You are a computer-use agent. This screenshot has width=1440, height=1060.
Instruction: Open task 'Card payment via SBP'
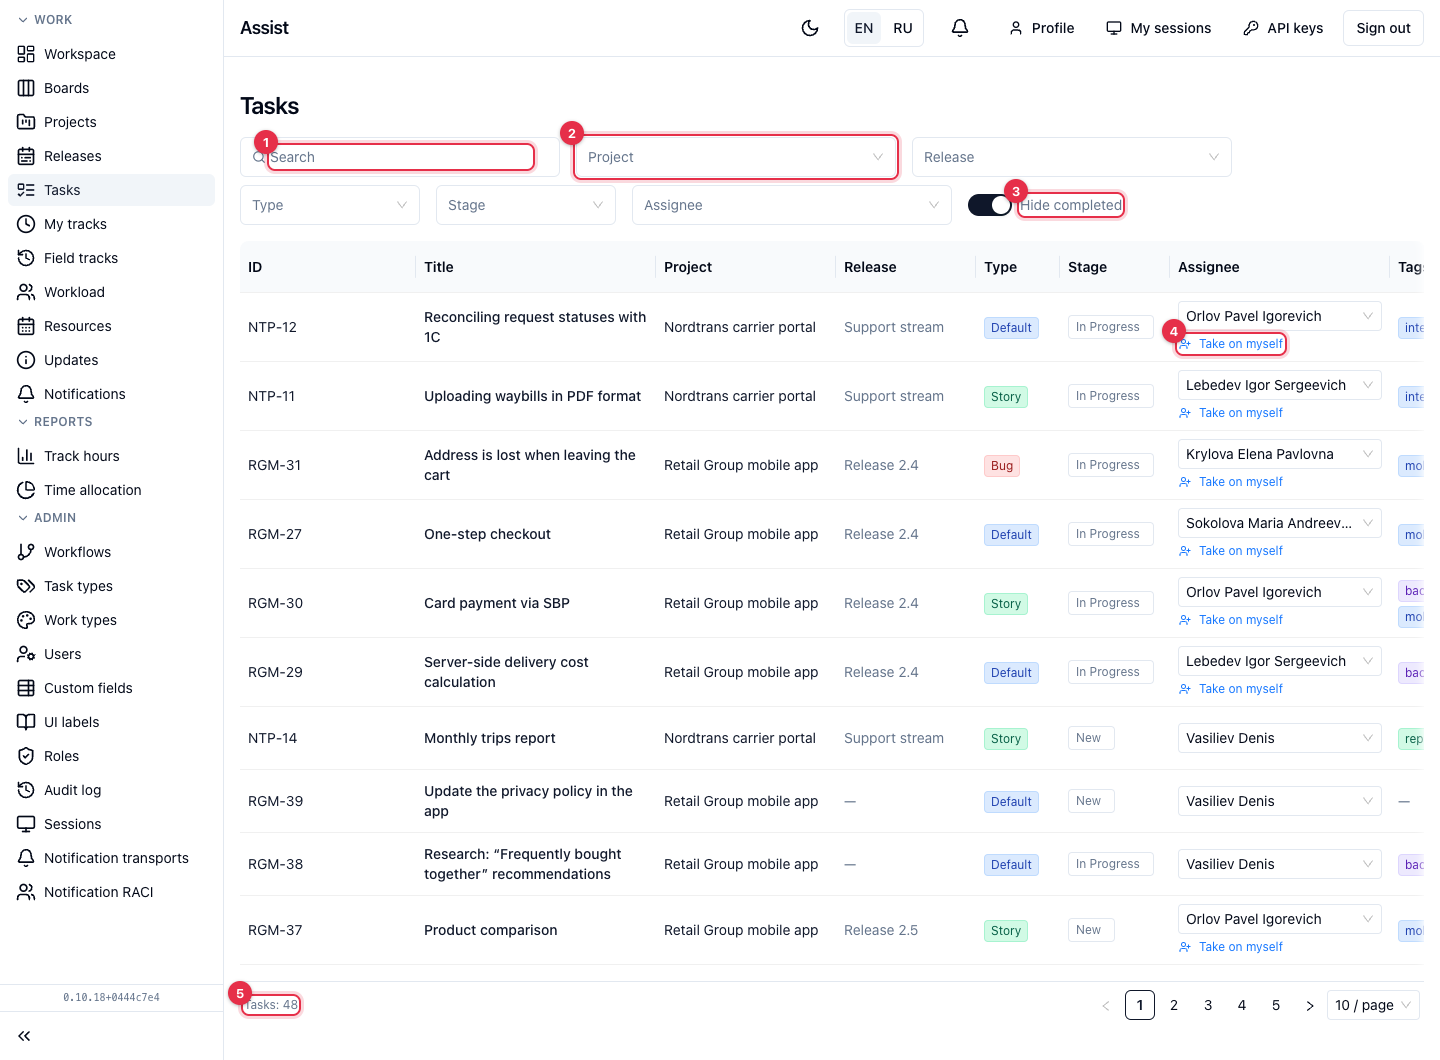(x=497, y=603)
